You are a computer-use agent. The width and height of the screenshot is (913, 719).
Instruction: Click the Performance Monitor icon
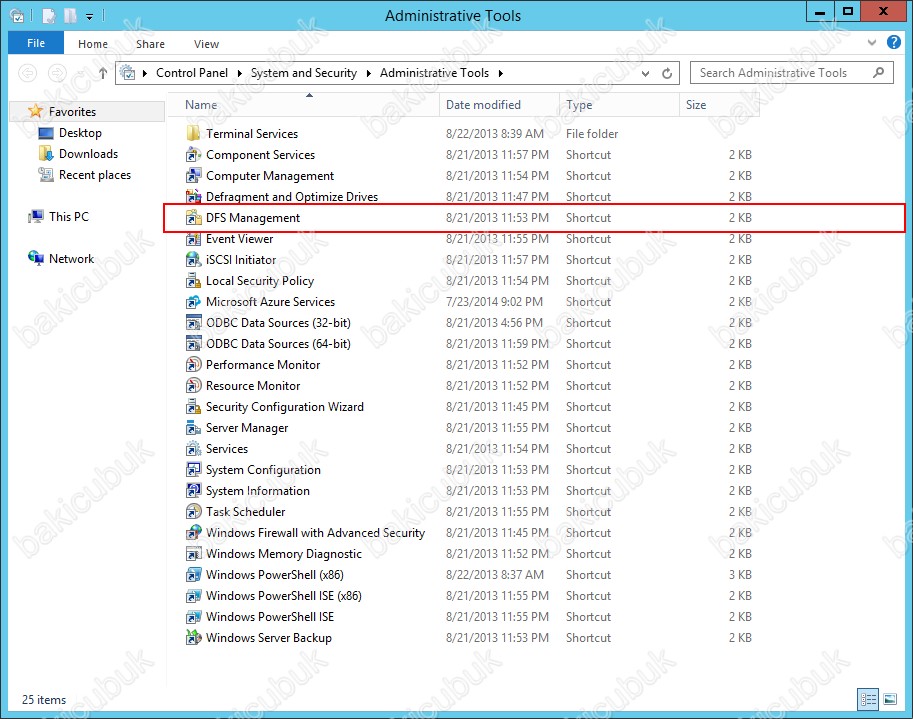(x=193, y=364)
